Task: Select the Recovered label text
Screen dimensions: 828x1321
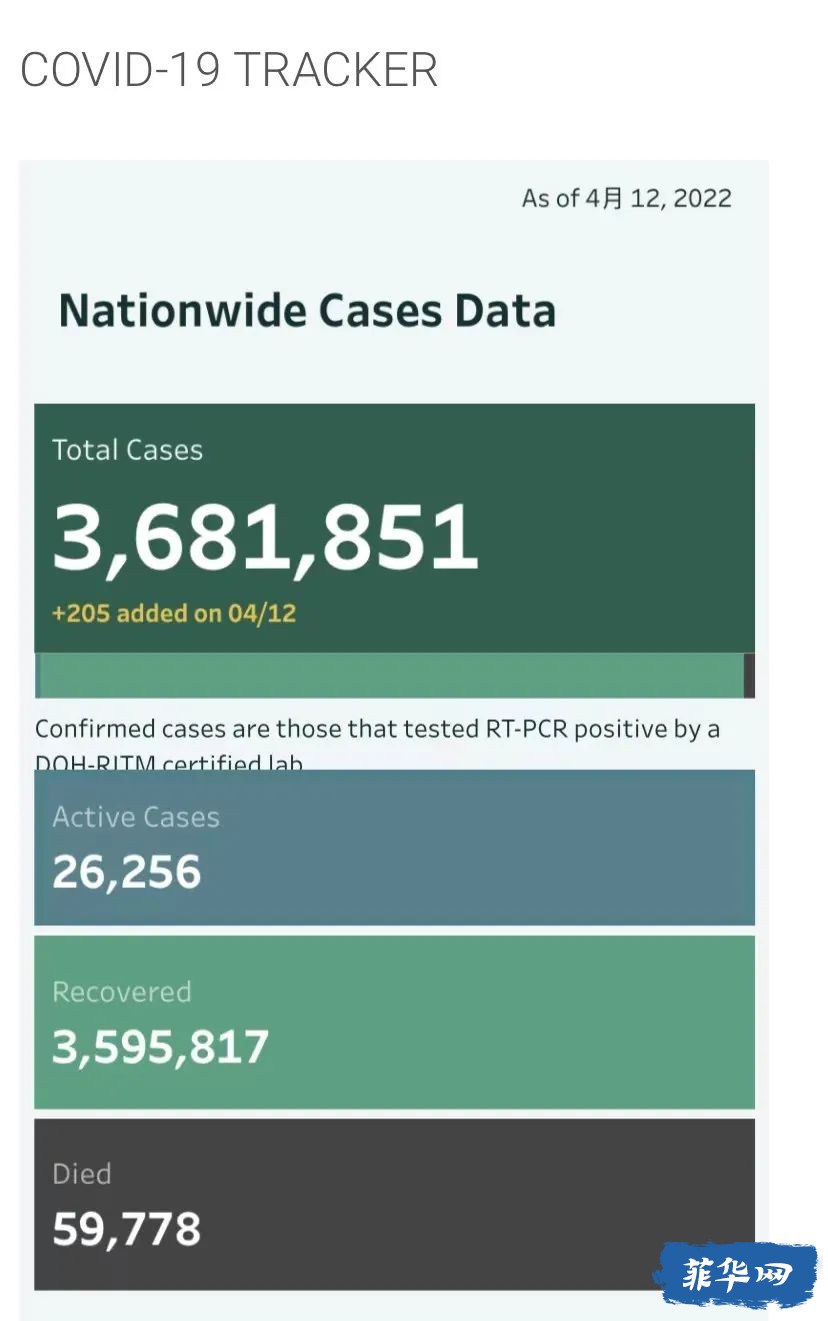Action: tap(121, 992)
